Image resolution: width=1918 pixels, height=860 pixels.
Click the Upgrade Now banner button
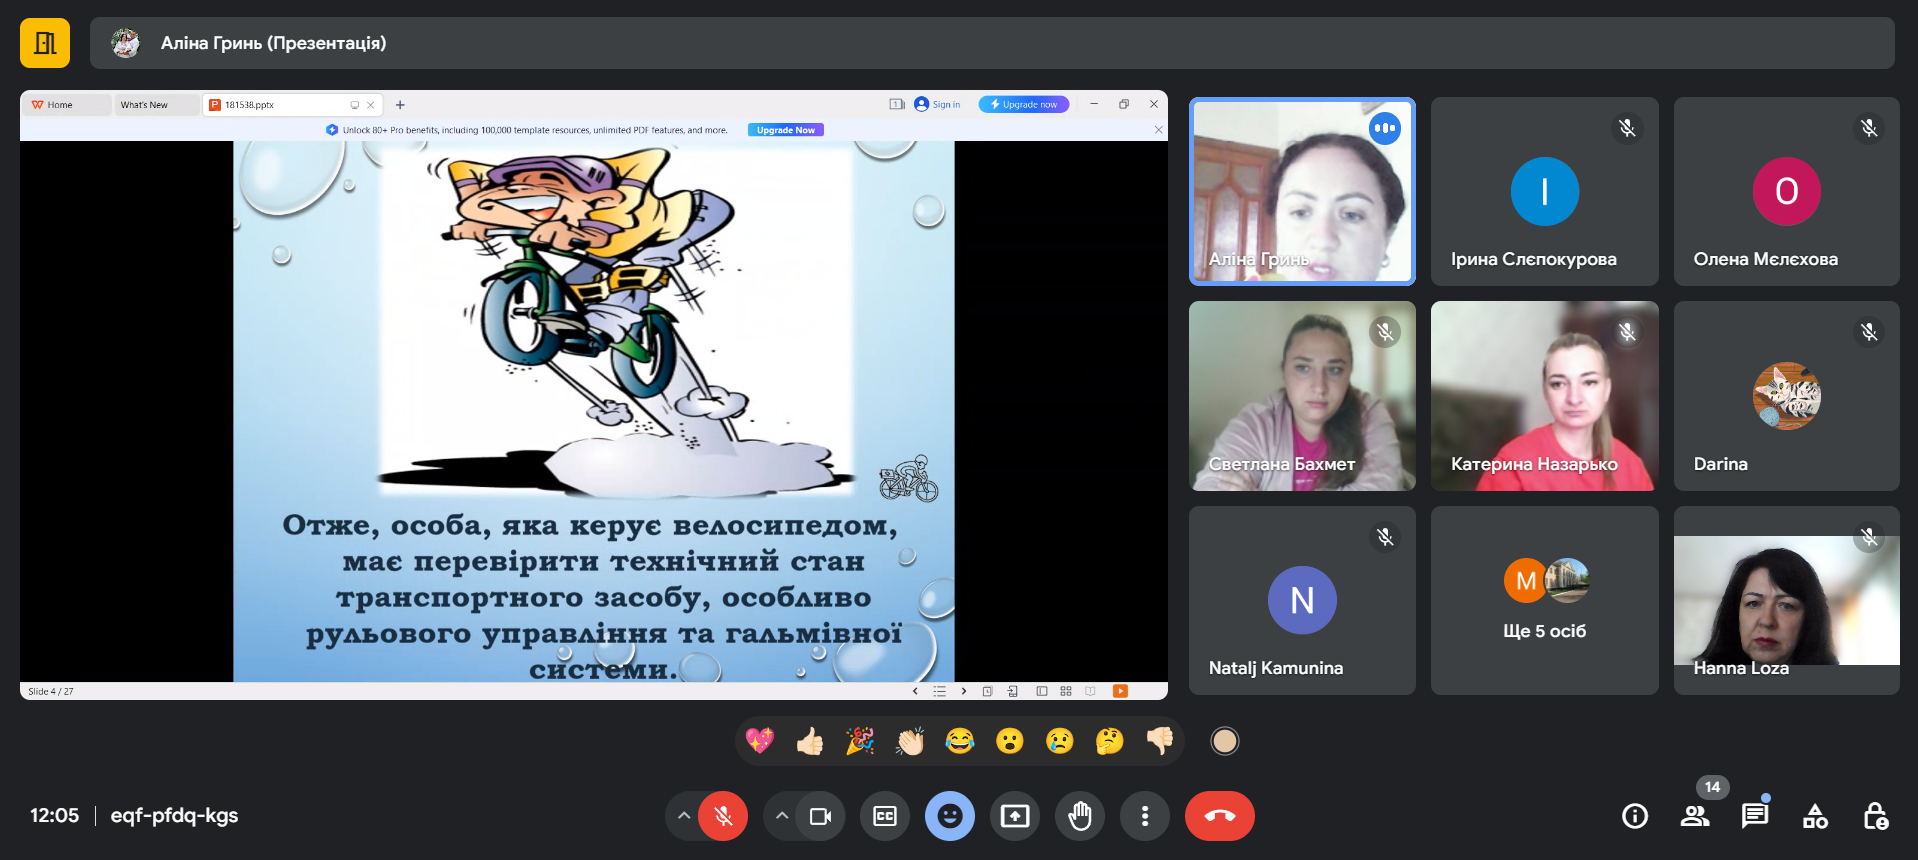click(x=785, y=130)
